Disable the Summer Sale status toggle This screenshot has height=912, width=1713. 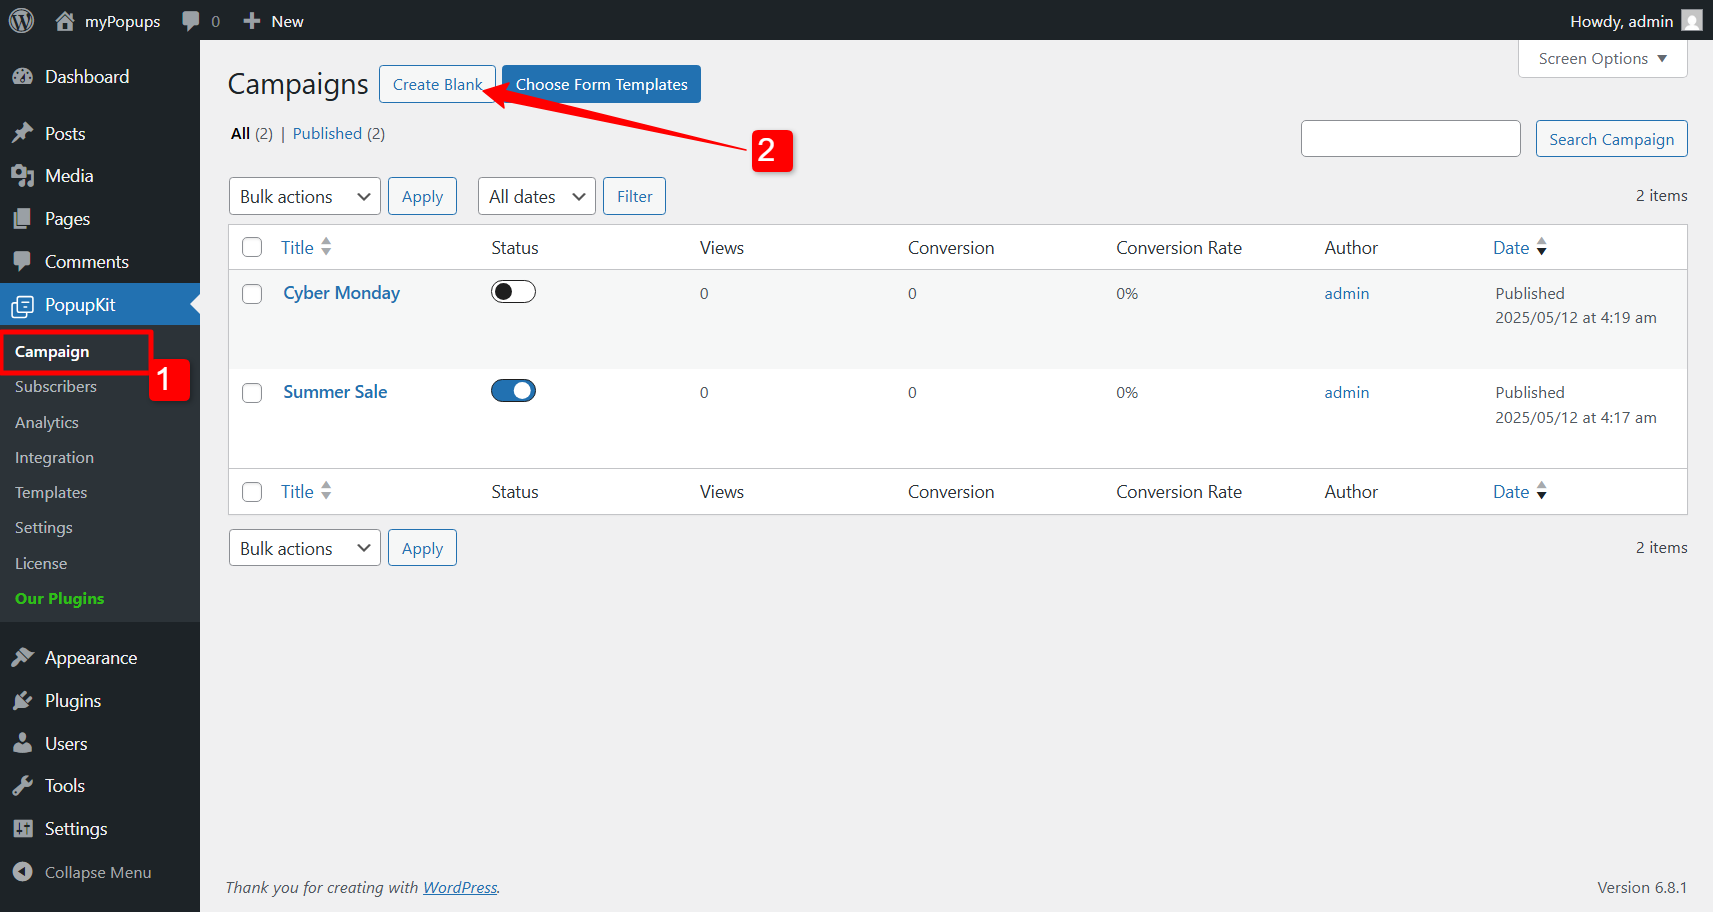pyautogui.click(x=513, y=391)
